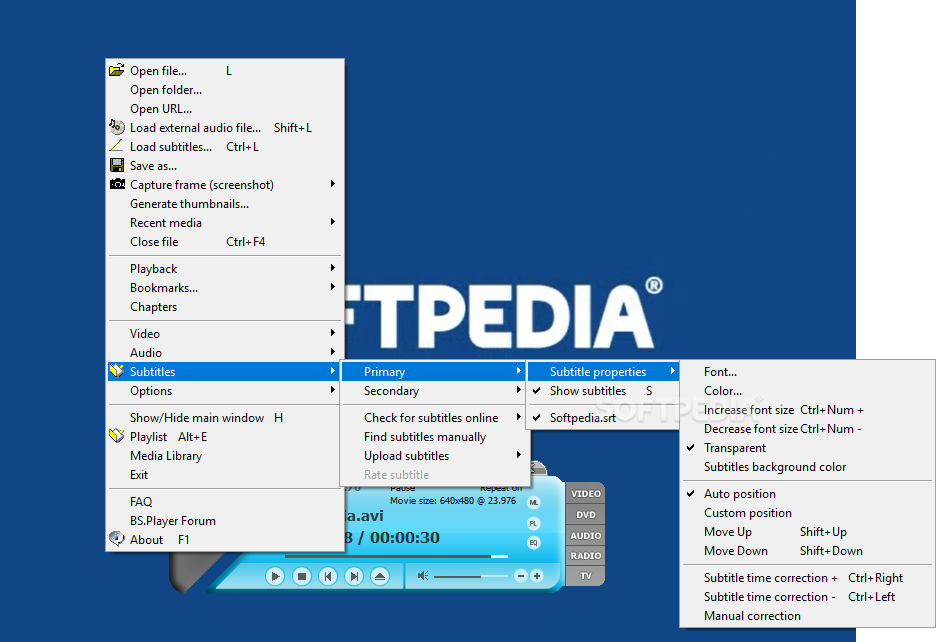This screenshot has width=936, height=642.
Task: Toggle Show subtitles checkmark item
Action: pyautogui.click(x=603, y=391)
